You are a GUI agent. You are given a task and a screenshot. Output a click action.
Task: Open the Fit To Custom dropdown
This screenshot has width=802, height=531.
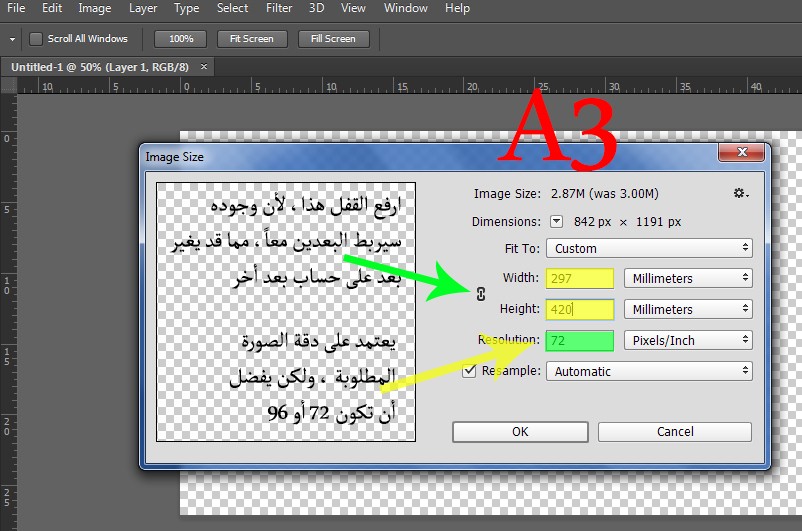(648, 248)
